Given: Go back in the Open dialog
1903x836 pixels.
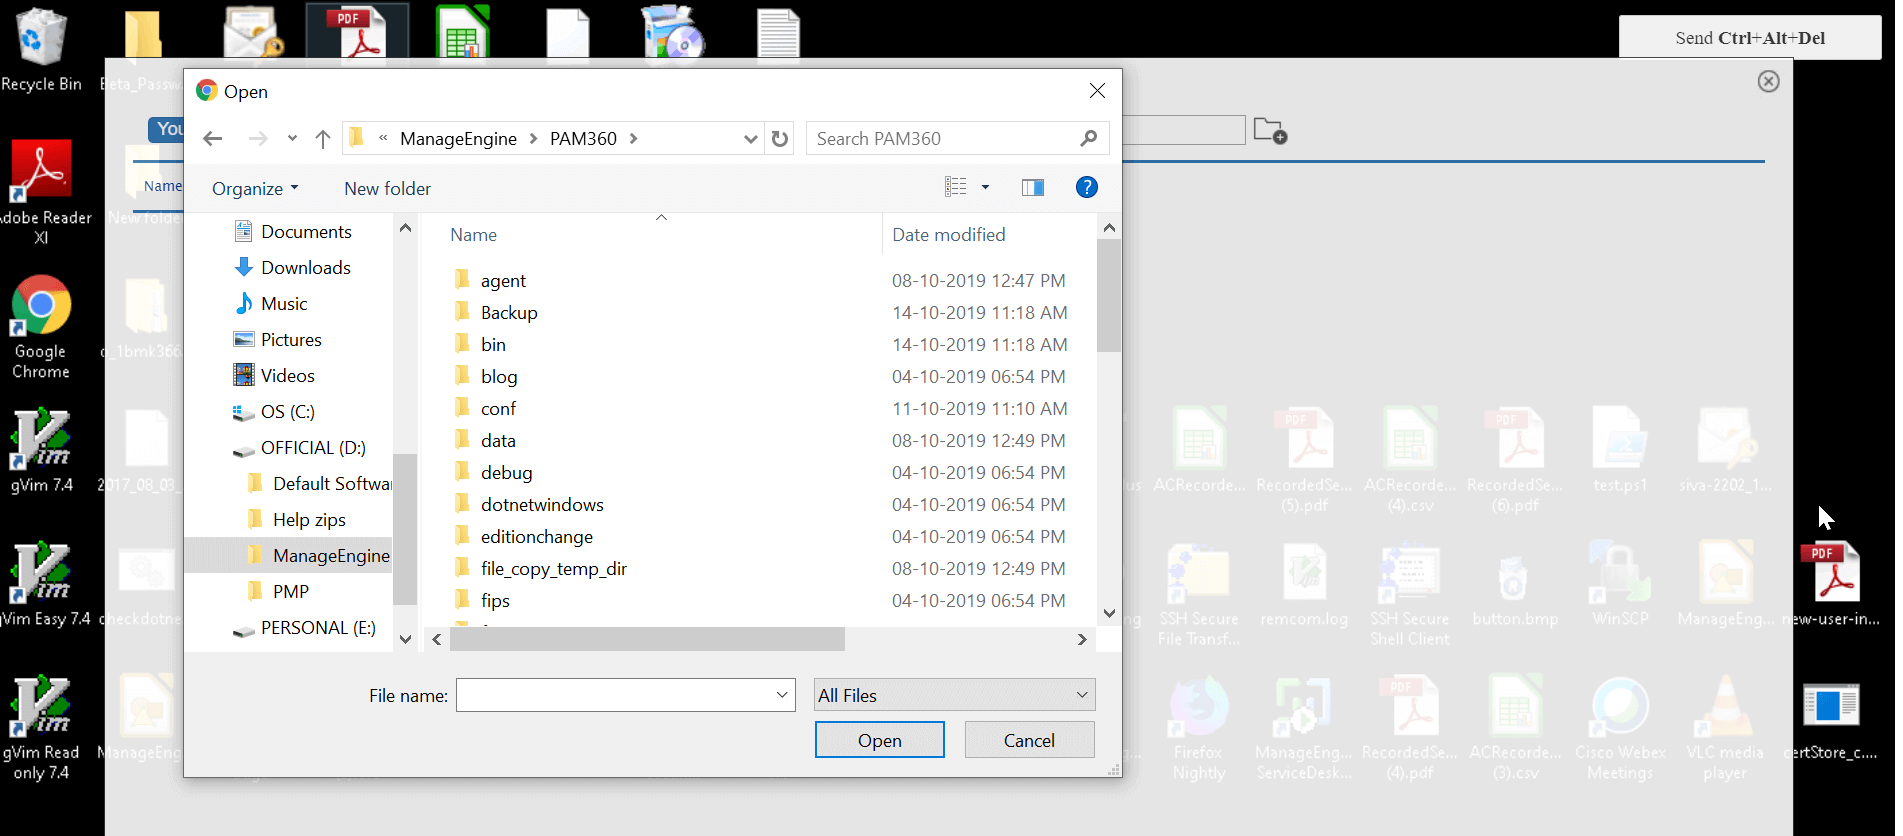Looking at the screenshot, I should tap(212, 139).
